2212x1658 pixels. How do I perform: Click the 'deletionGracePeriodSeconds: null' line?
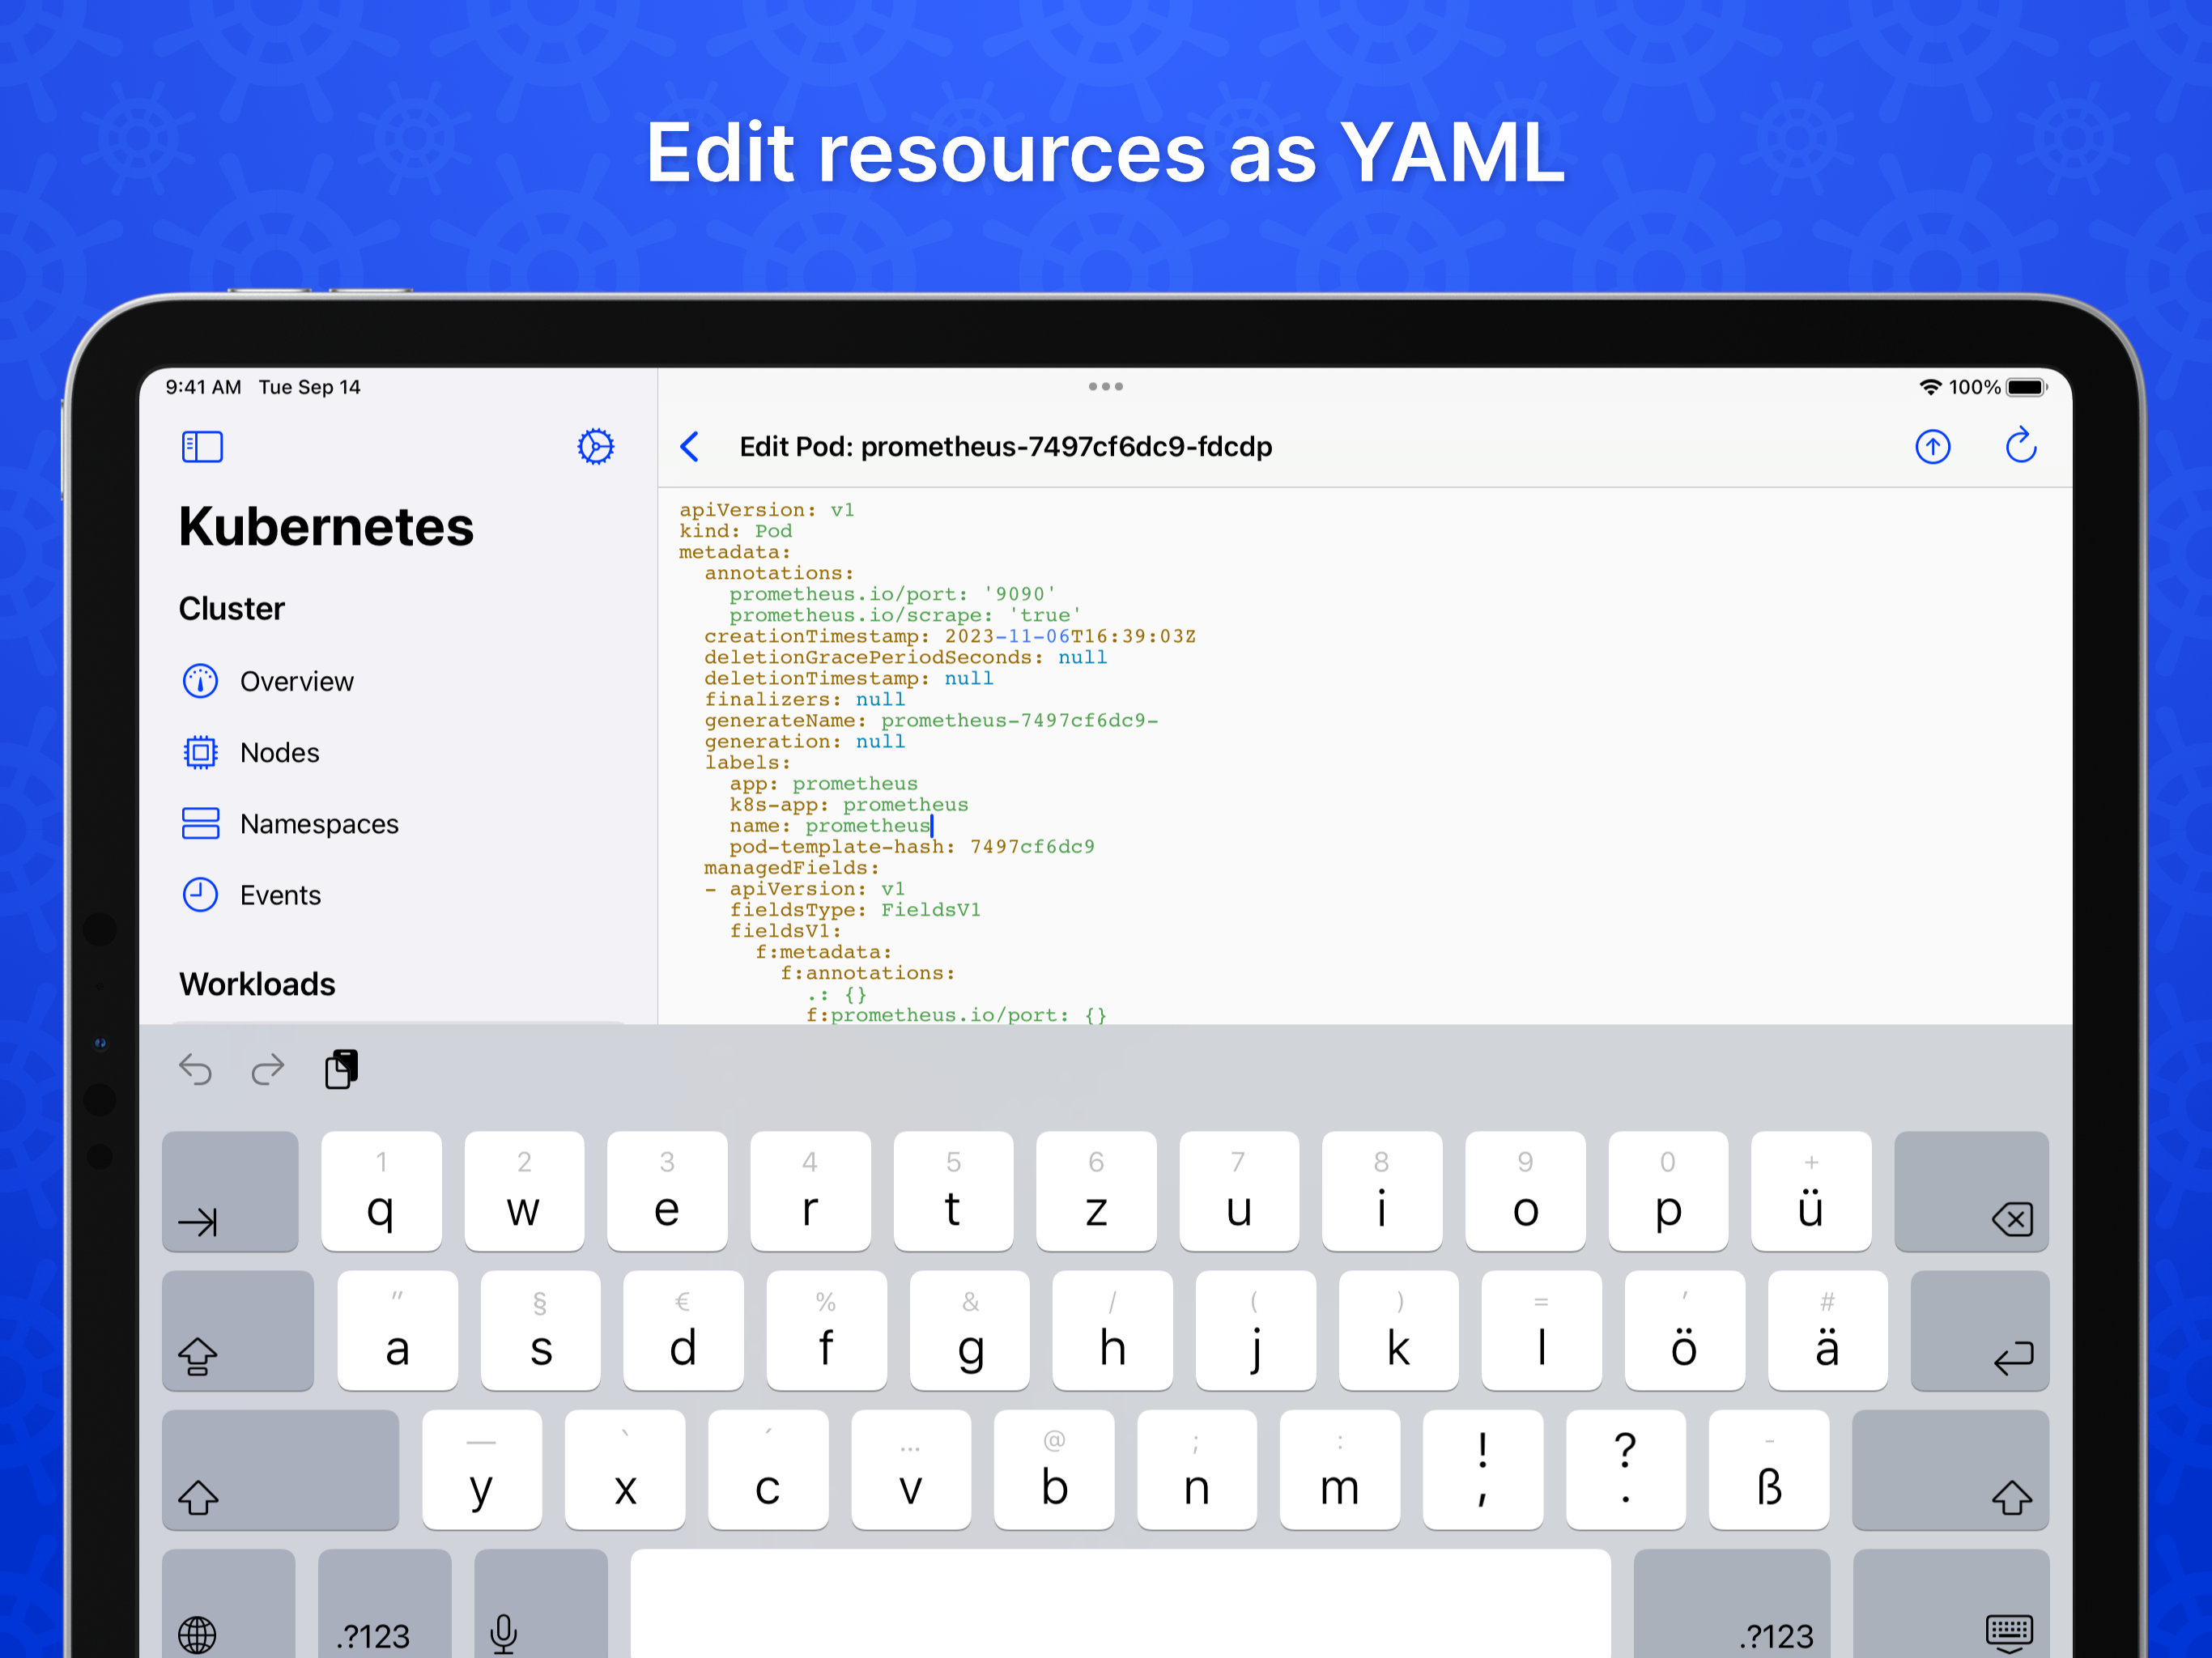[x=906, y=657]
